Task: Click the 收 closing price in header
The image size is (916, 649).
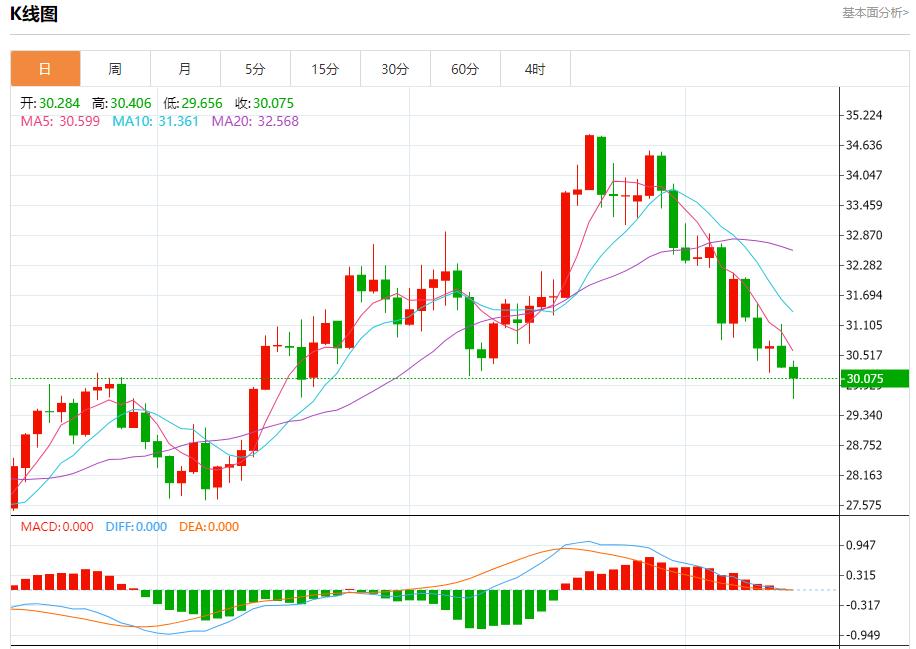Action: click(x=264, y=103)
